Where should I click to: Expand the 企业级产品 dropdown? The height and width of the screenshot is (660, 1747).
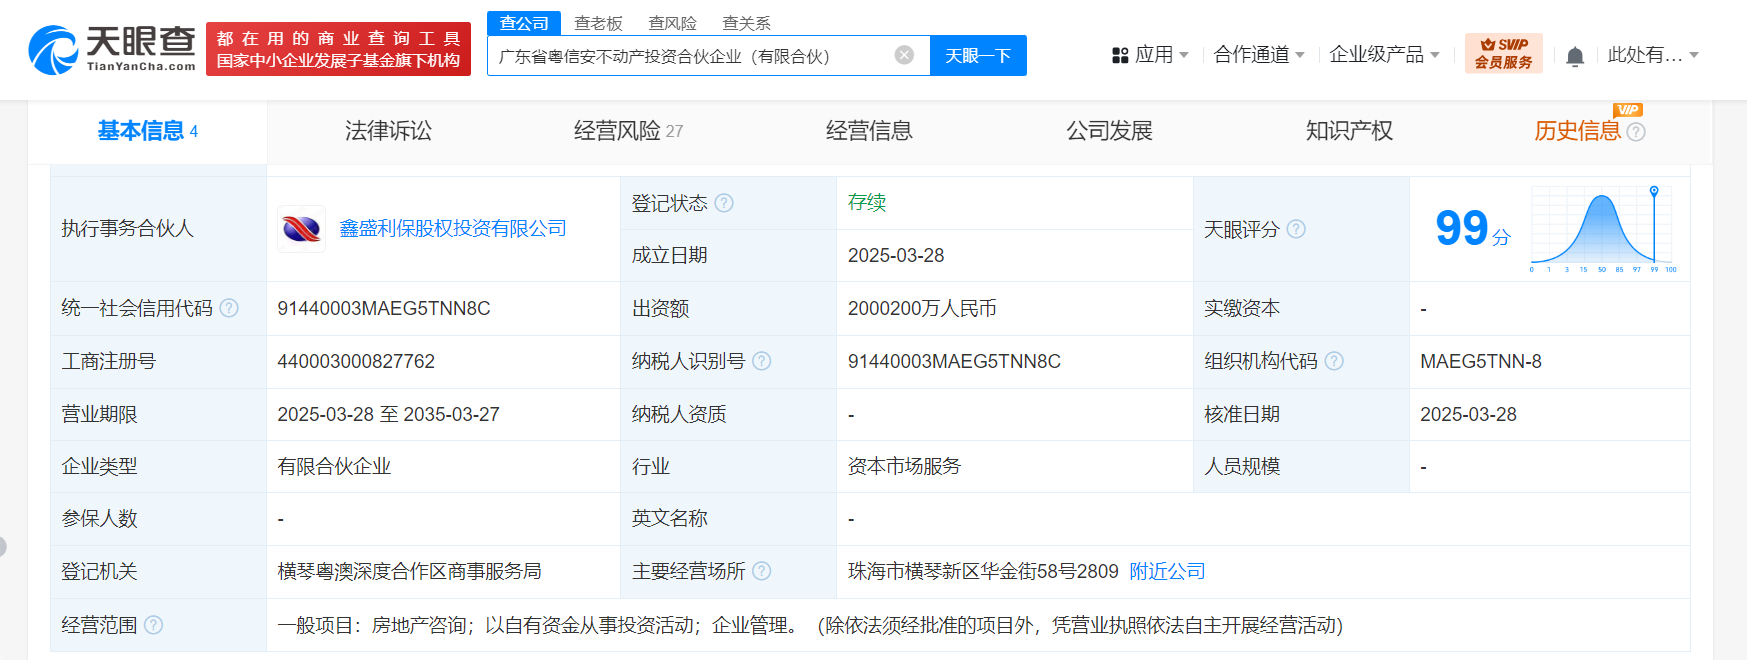coord(1383,55)
